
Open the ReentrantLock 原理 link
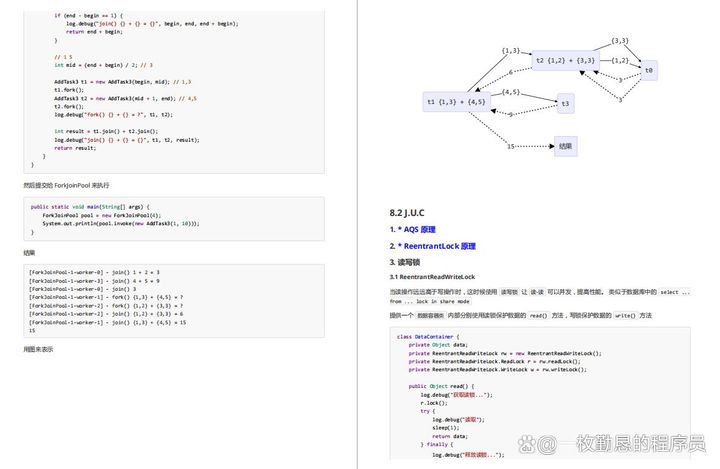pyautogui.click(x=439, y=246)
